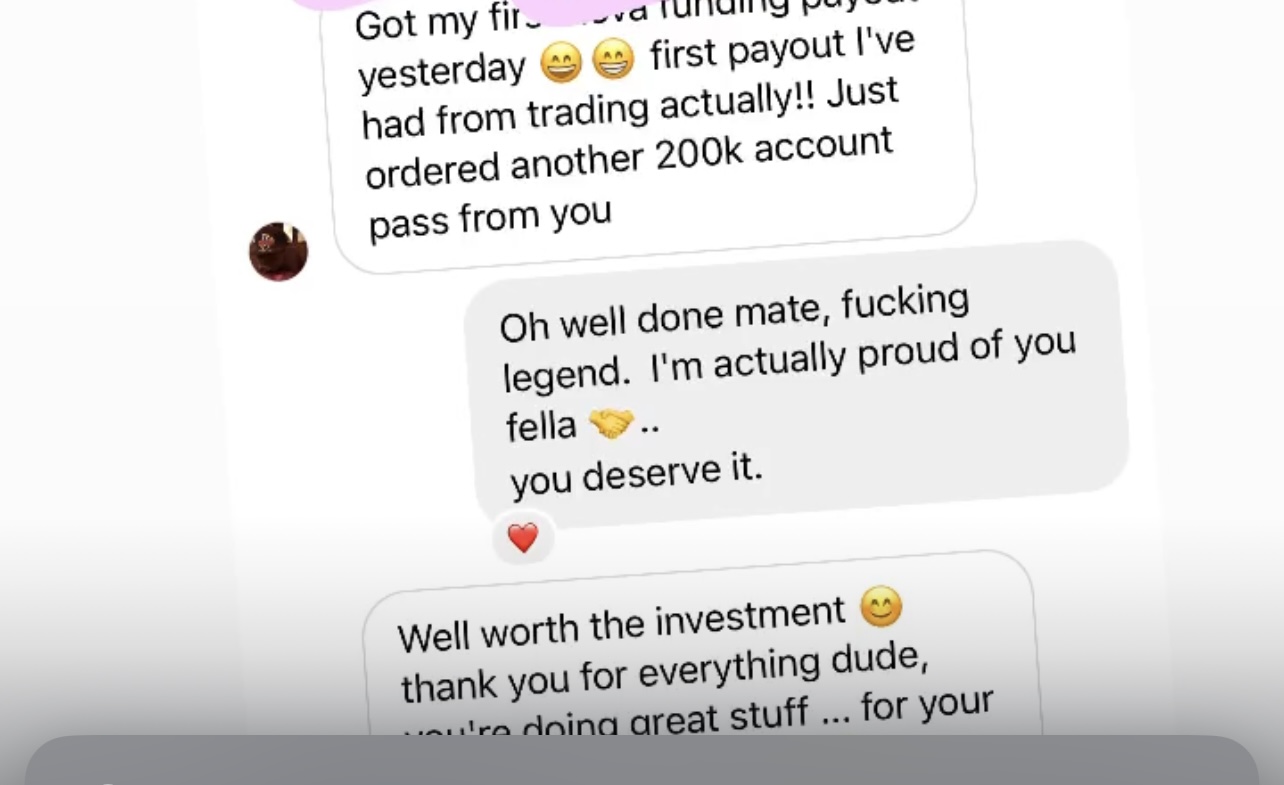Screen dimensions: 1284x785
Task: Select the first grinning emoji after 'yesterday'
Action: [561, 66]
